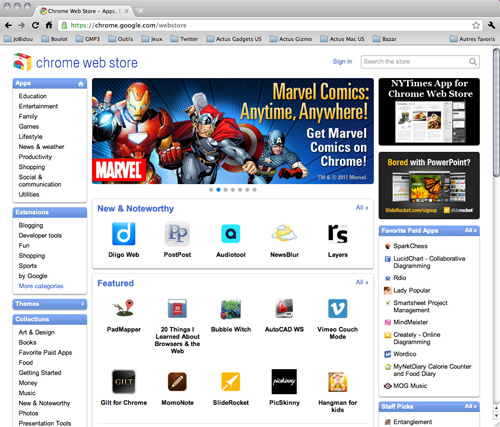Open the Outils bookmarks folder

click(x=121, y=39)
